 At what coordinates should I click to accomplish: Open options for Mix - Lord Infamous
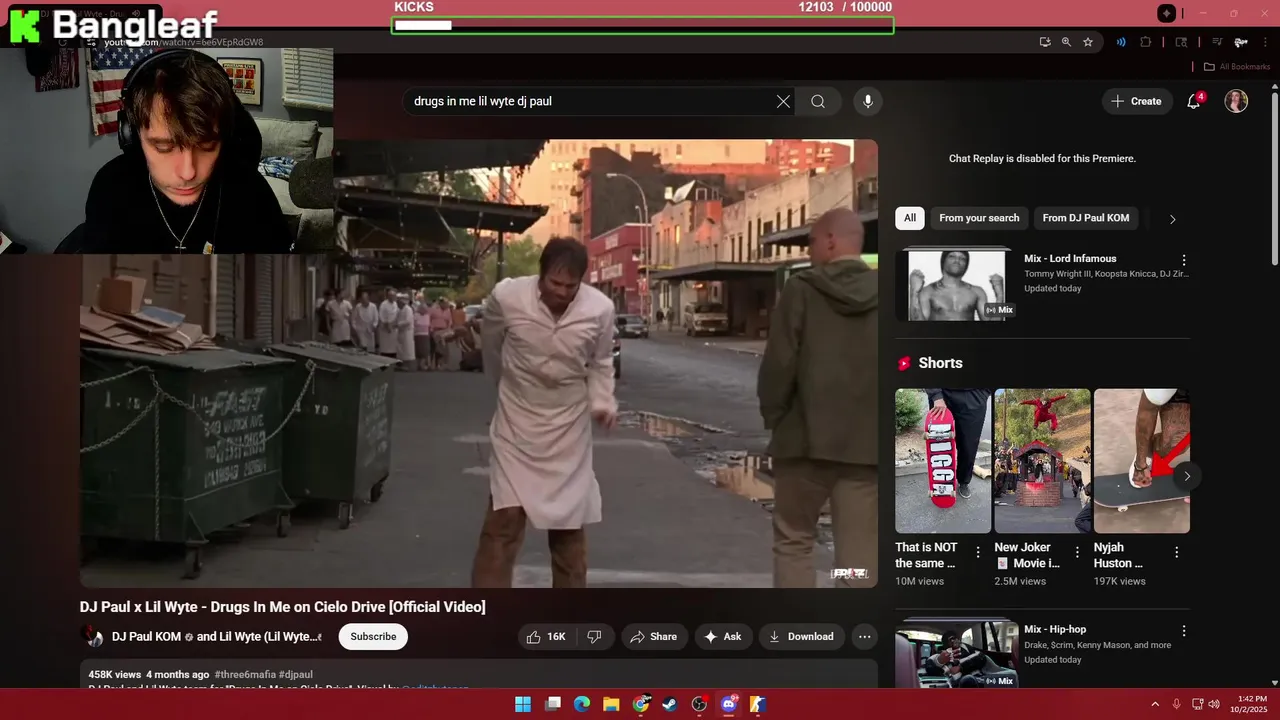pos(1184,260)
